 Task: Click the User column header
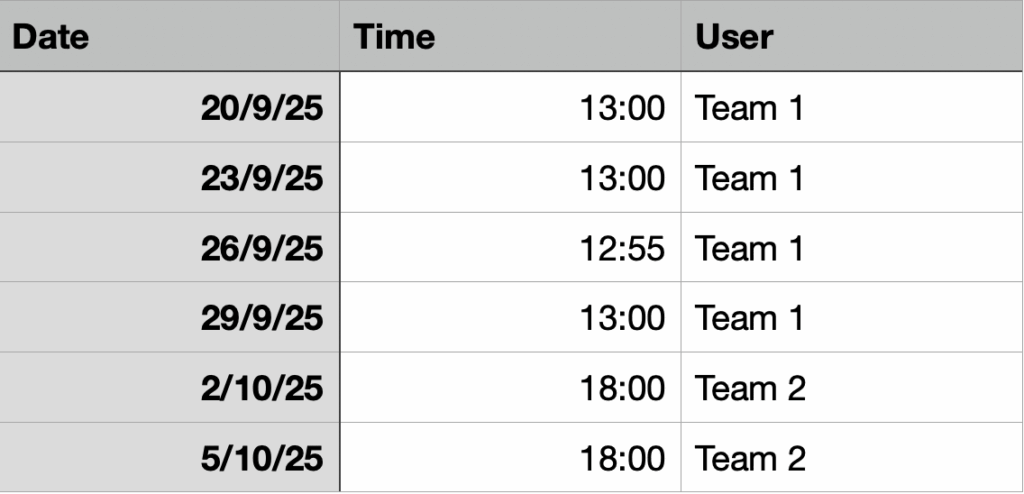[x=734, y=37]
